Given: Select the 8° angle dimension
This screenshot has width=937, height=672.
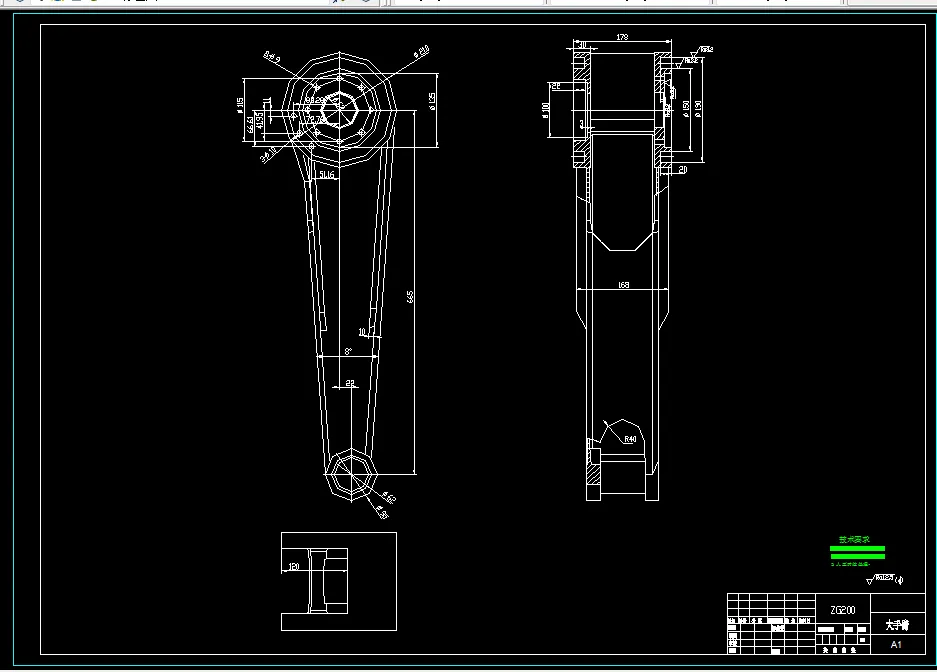Looking at the screenshot, I should coord(348,351).
